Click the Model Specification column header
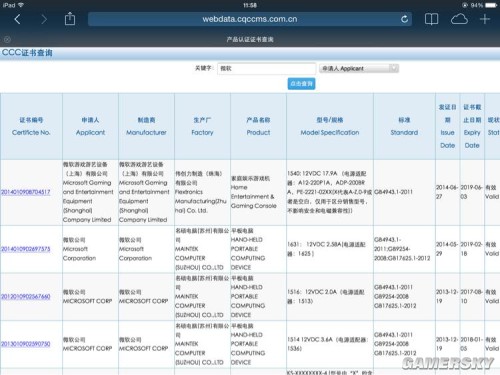 pyautogui.click(x=330, y=126)
